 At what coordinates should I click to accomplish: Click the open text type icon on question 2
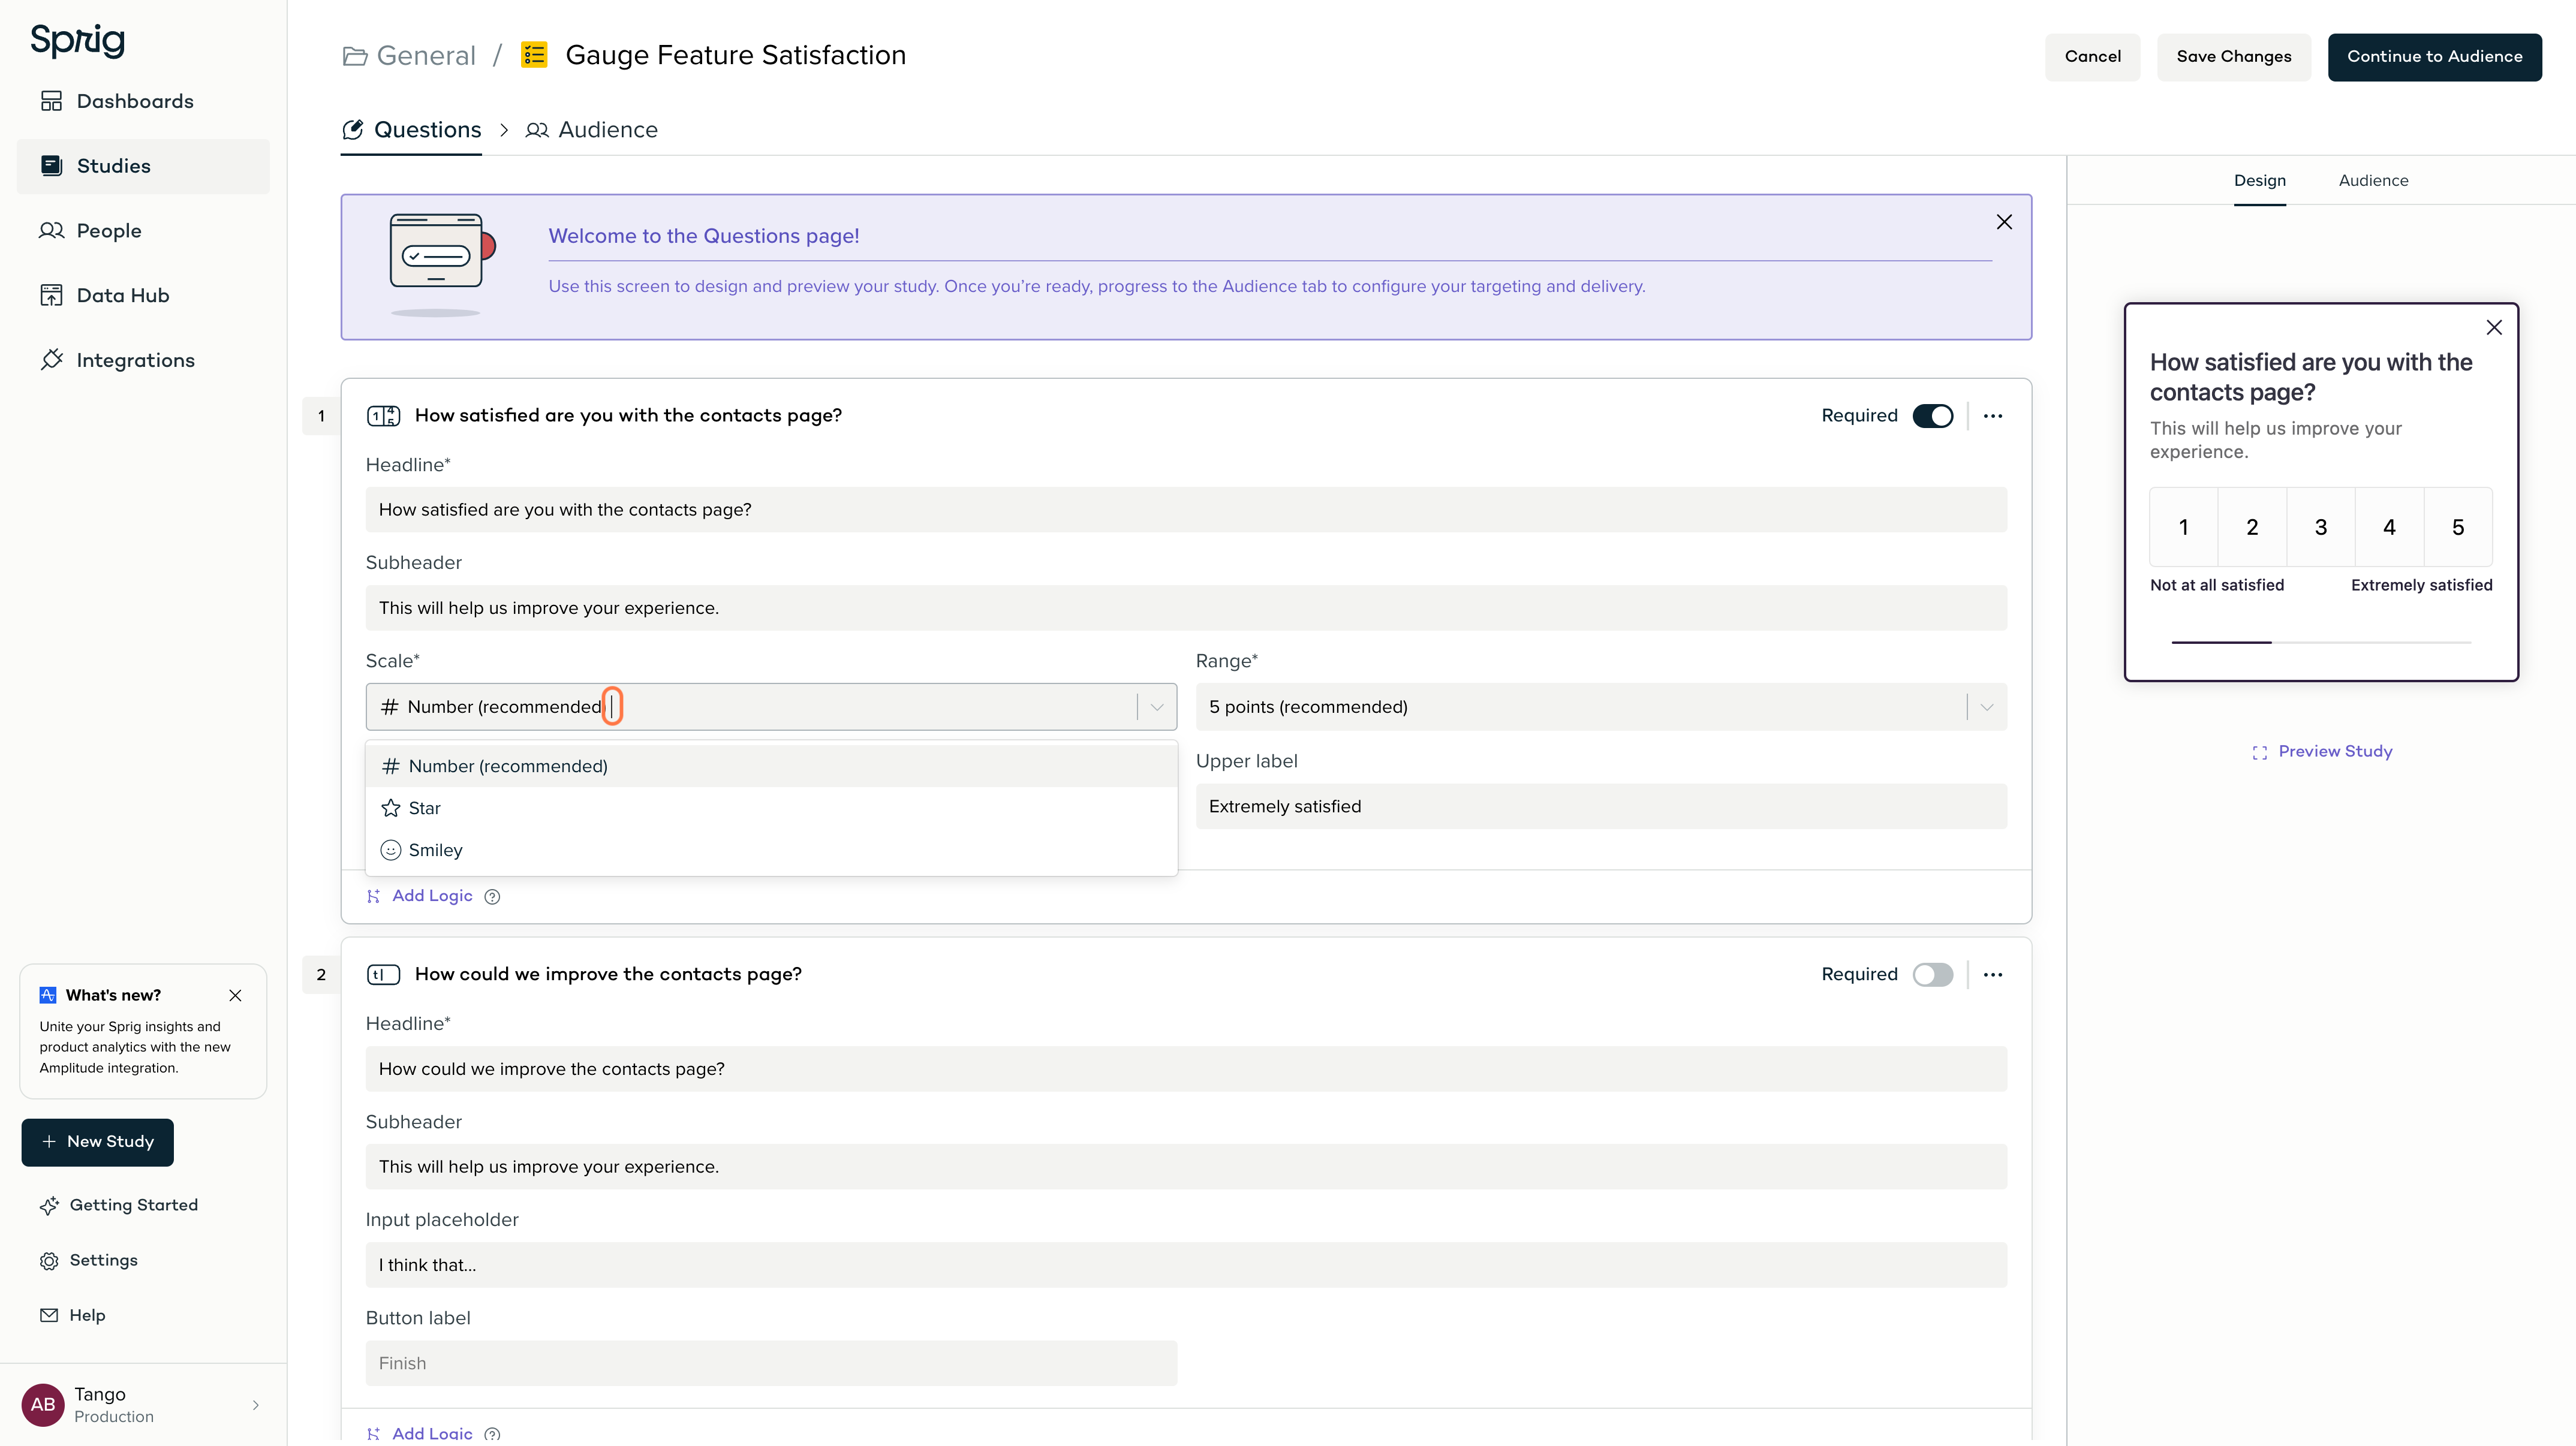pyautogui.click(x=383, y=974)
